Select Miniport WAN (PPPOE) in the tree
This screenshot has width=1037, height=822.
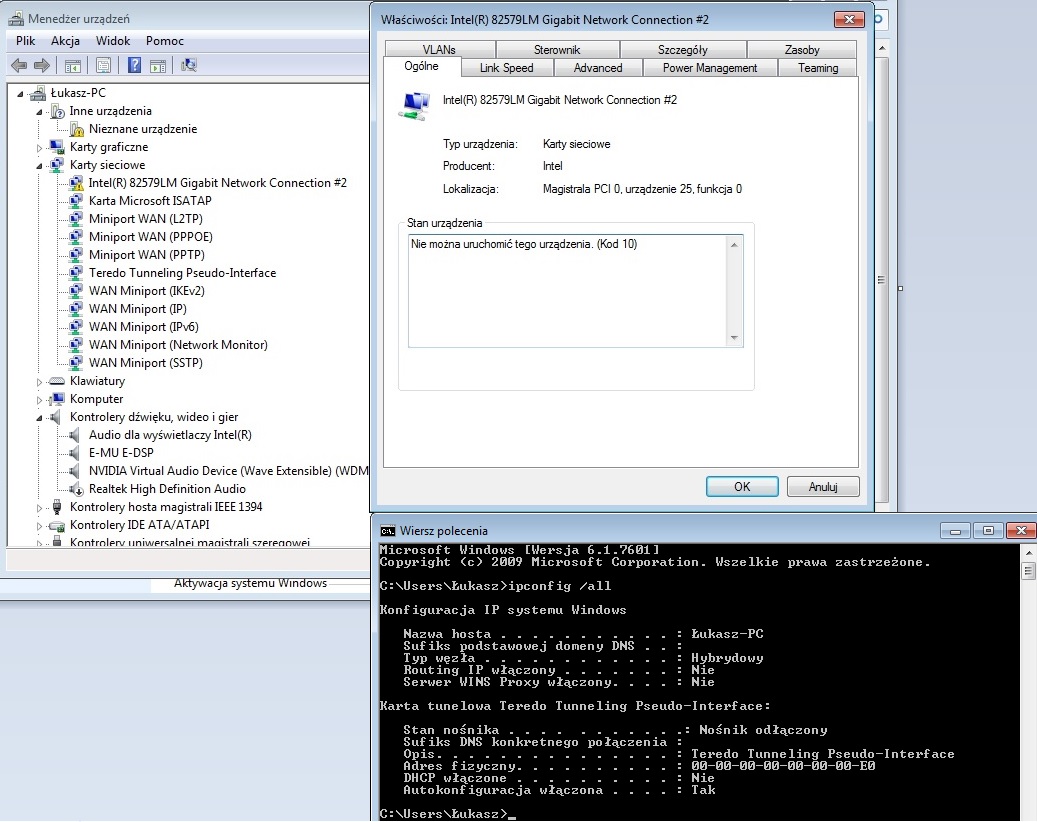coord(151,237)
